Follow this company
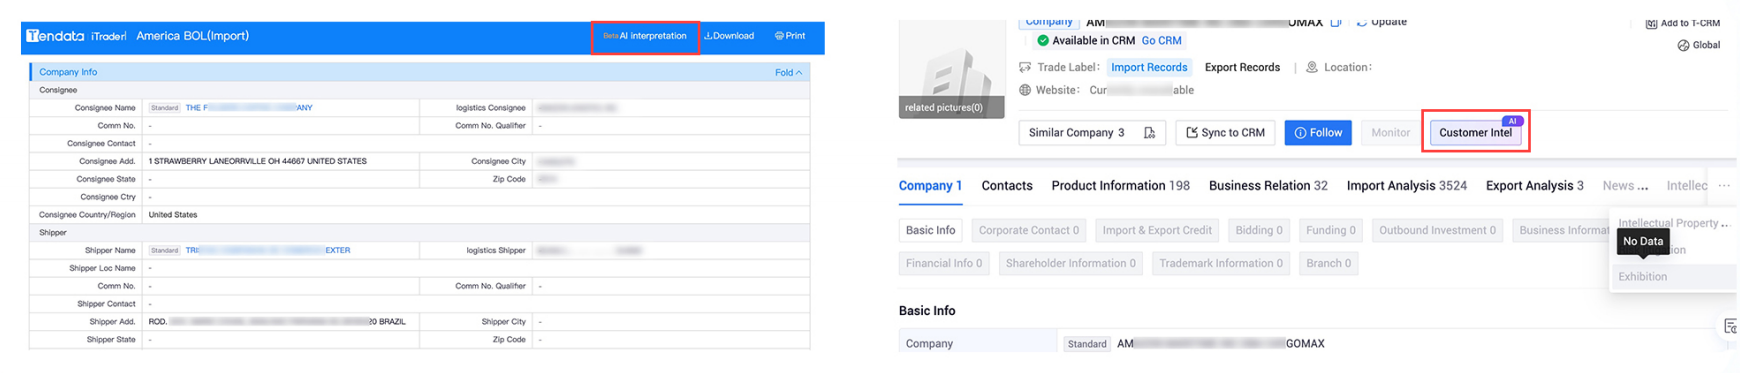 tap(1318, 133)
